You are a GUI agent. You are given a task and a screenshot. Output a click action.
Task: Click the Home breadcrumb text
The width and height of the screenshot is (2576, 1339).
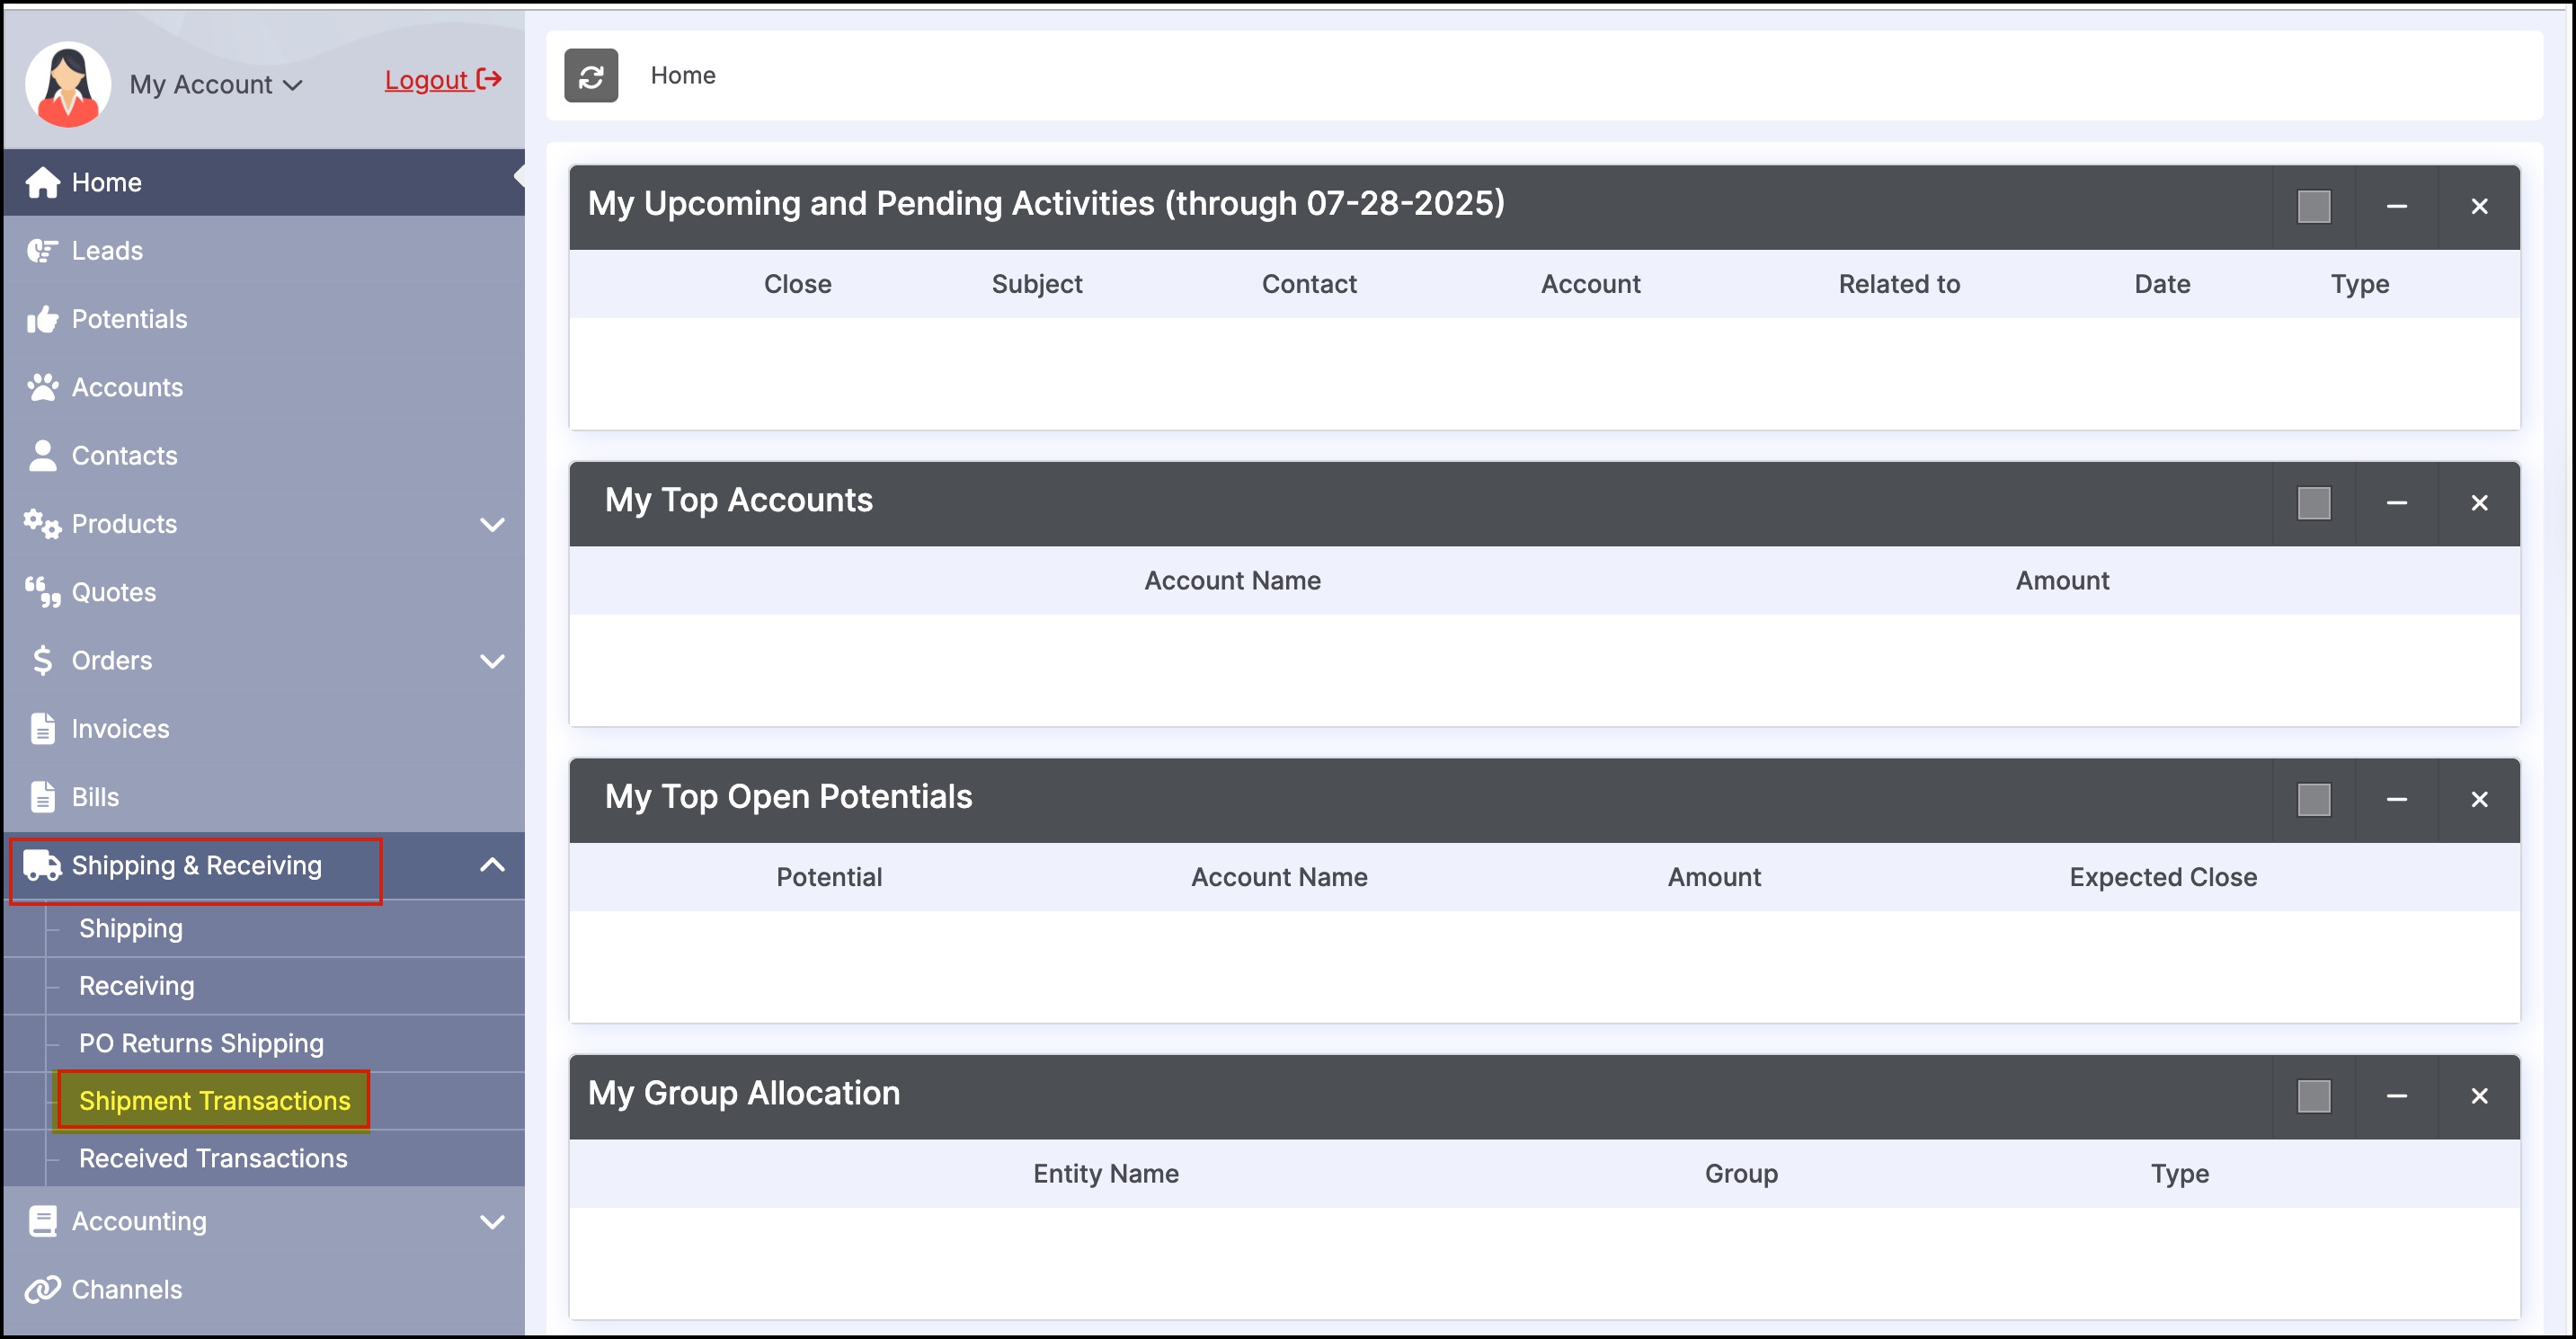click(x=683, y=75)
